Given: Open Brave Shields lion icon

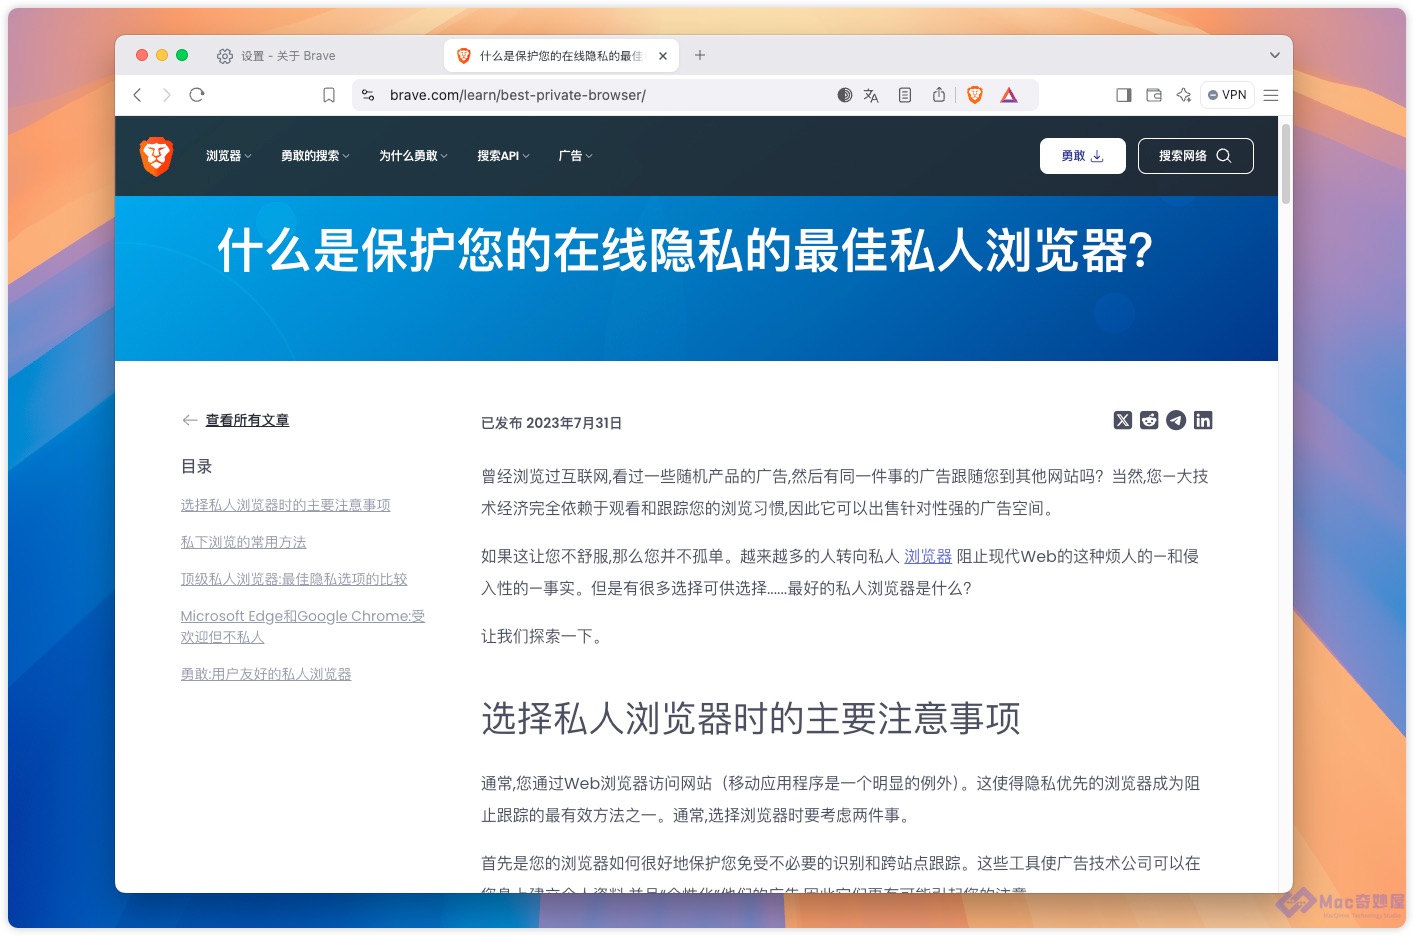Looking at the screenshot, I should click(975, 95).
